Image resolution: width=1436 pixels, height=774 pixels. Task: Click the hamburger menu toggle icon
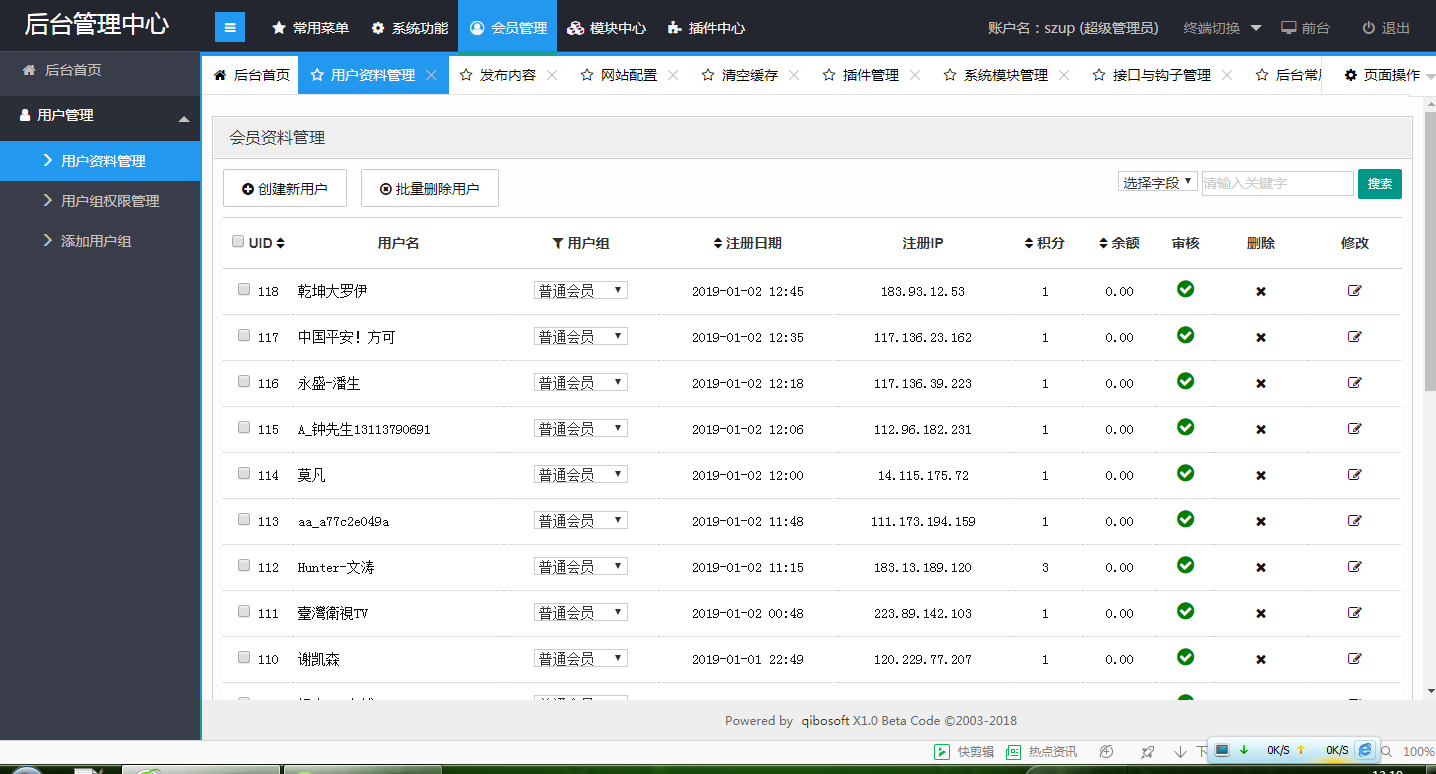(x=229, y=28)
